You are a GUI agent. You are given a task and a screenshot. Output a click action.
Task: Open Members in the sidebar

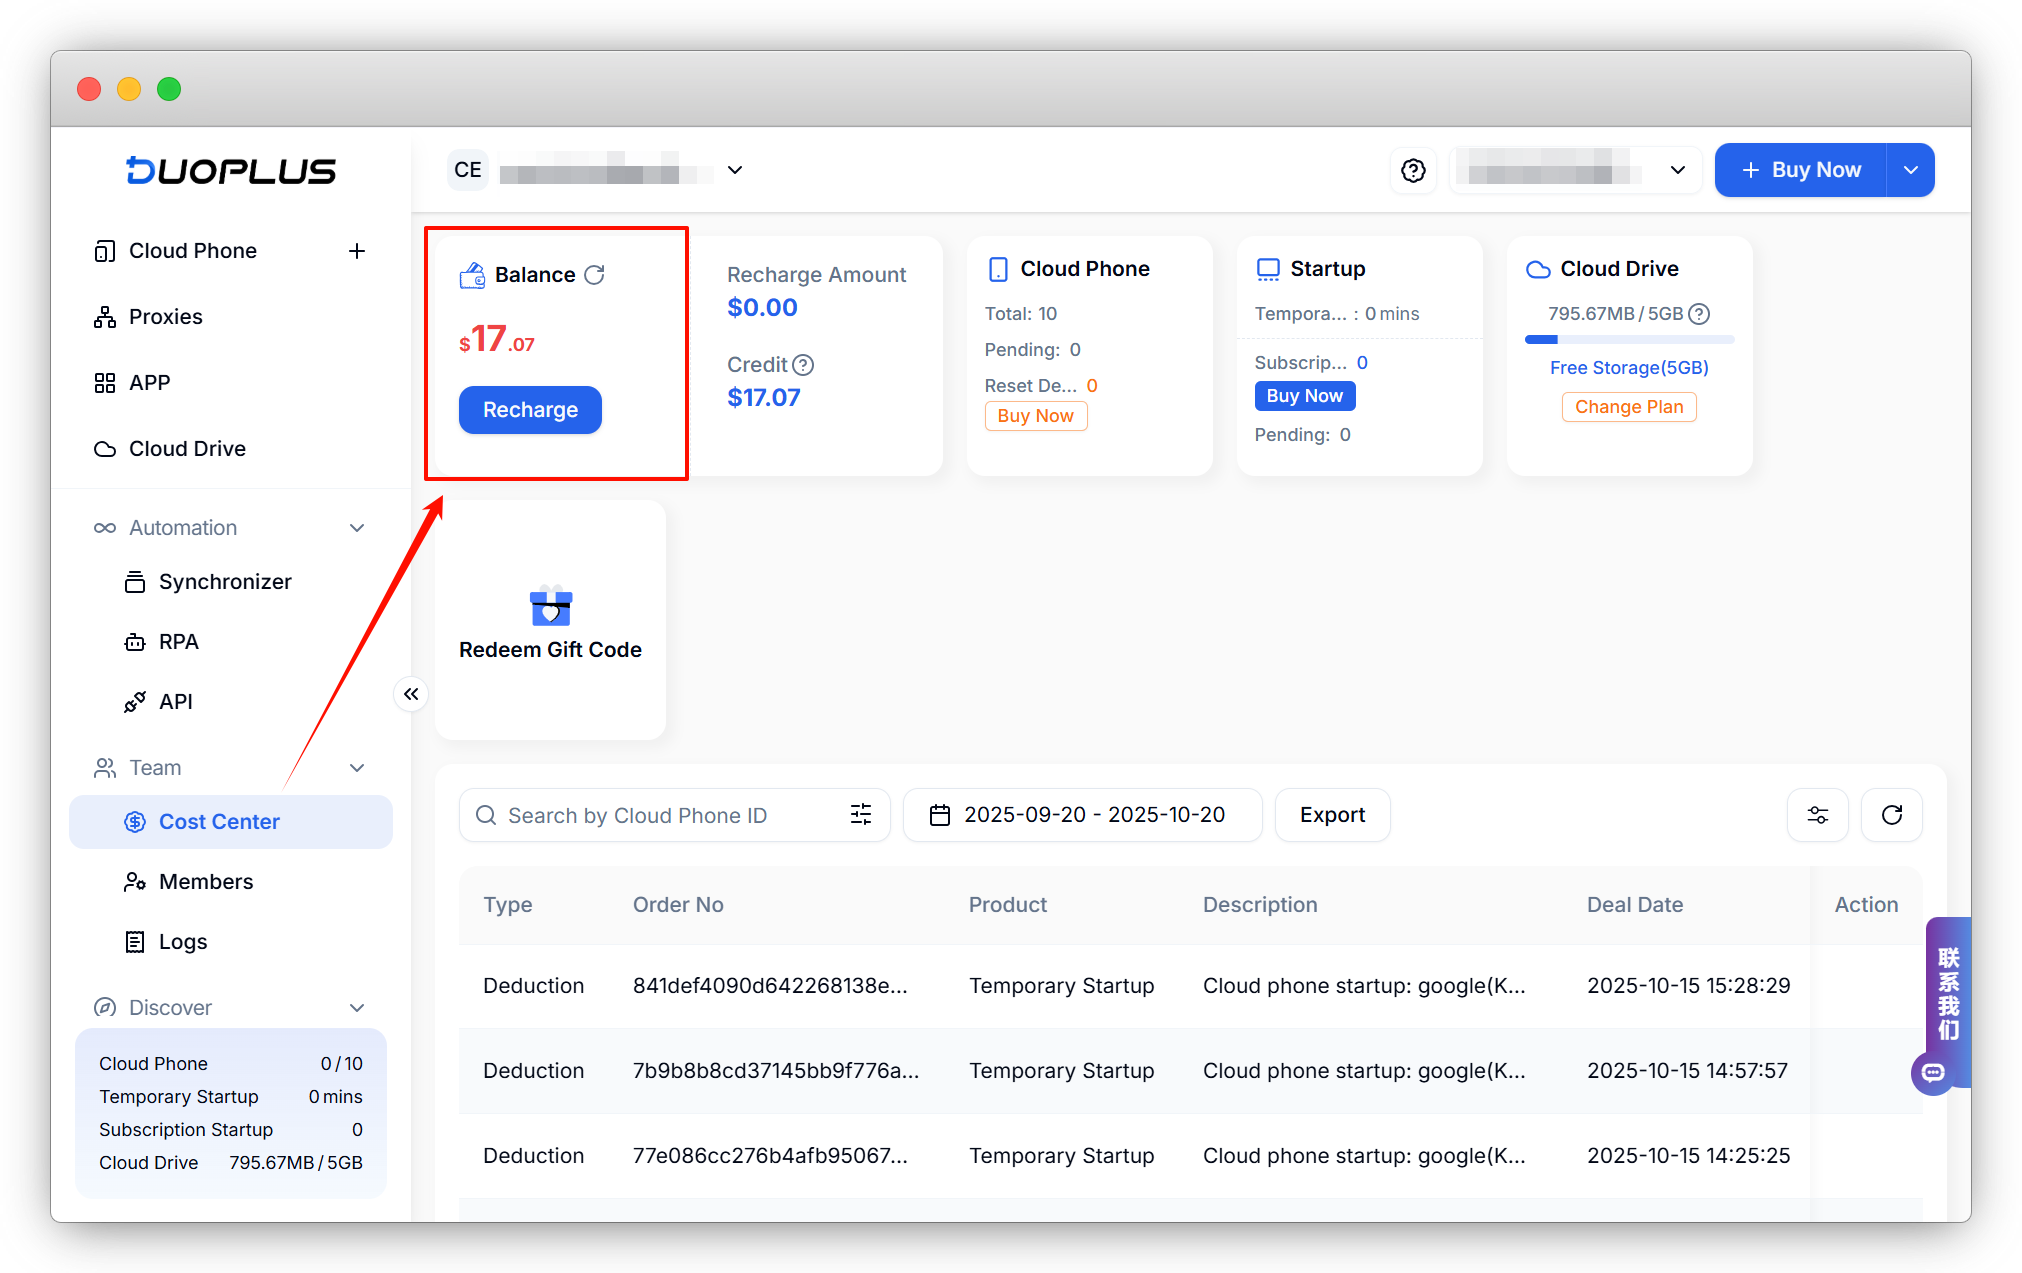point(206,882)
